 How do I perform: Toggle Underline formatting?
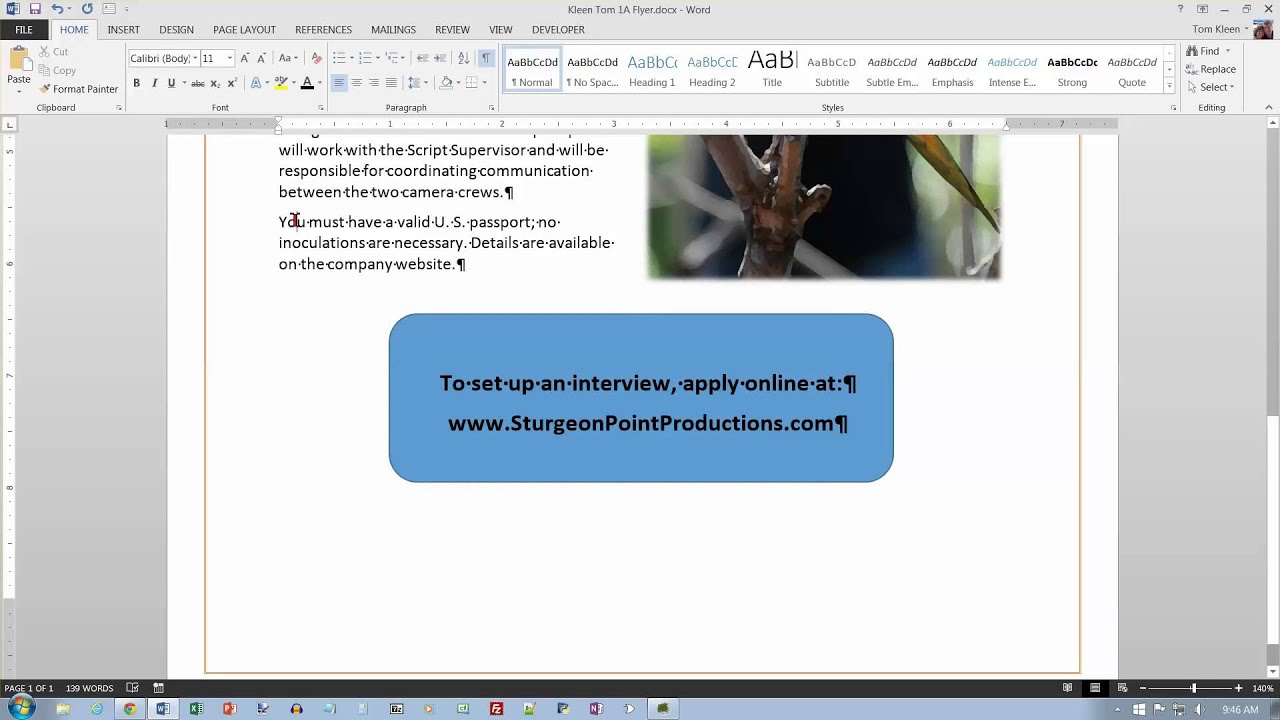pos(171,83)
